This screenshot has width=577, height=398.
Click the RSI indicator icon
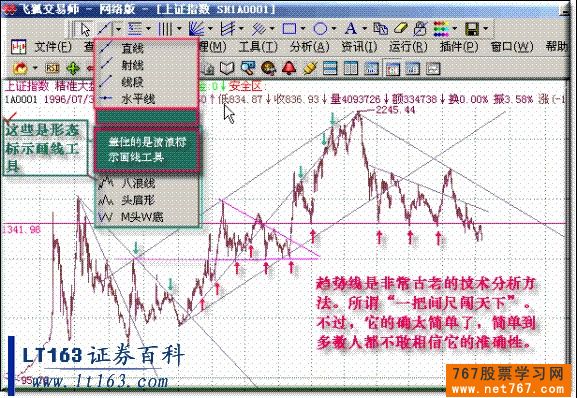[52, 68]
